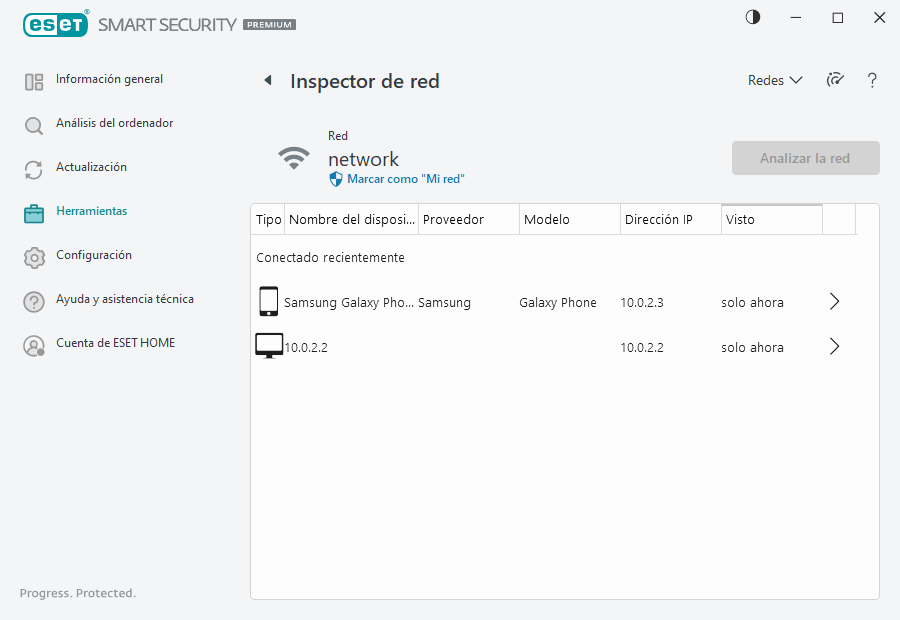Expand details for Samsung Galaxy Phone row
The width and height of the screenshot is (900, 620).
[x=835, y=302]
